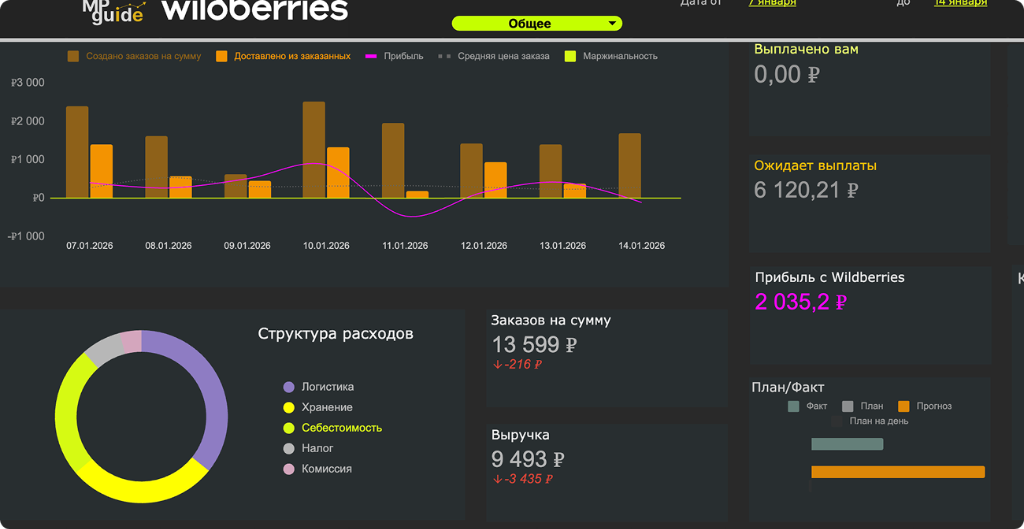Screen dimensions: 1024x529
Task: Toggle the Логистика label in expense legend
Action: pyautogui.click(x=328, y=387)
